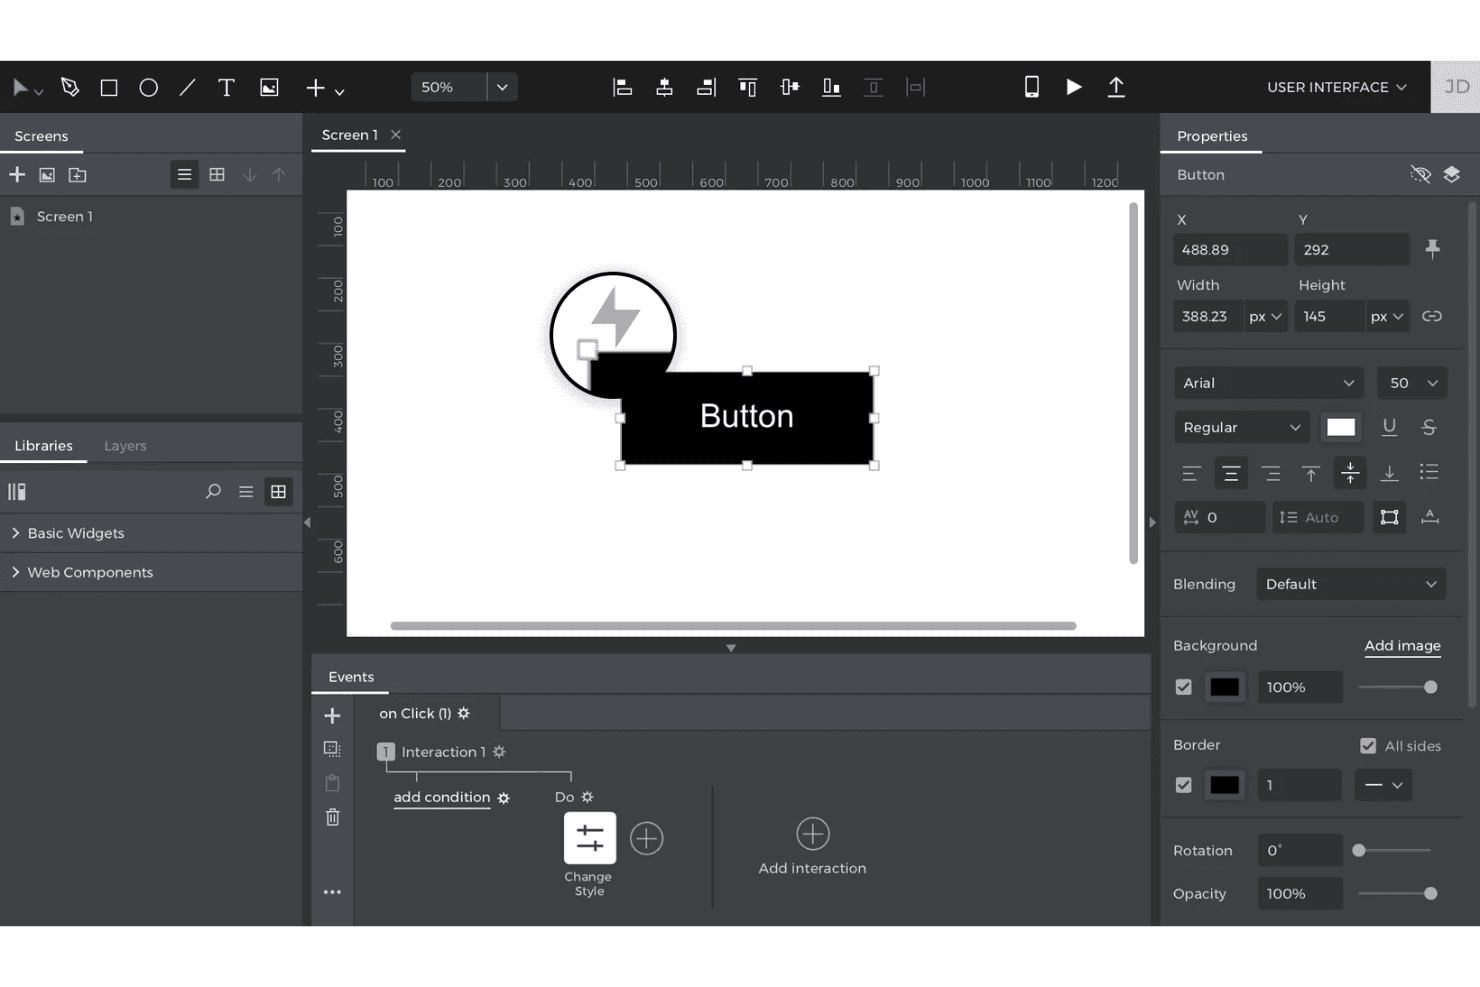Screen dimensions: 1480x987
Task: Toggle the Background fill checkbox
Action: coord(1184,687)
